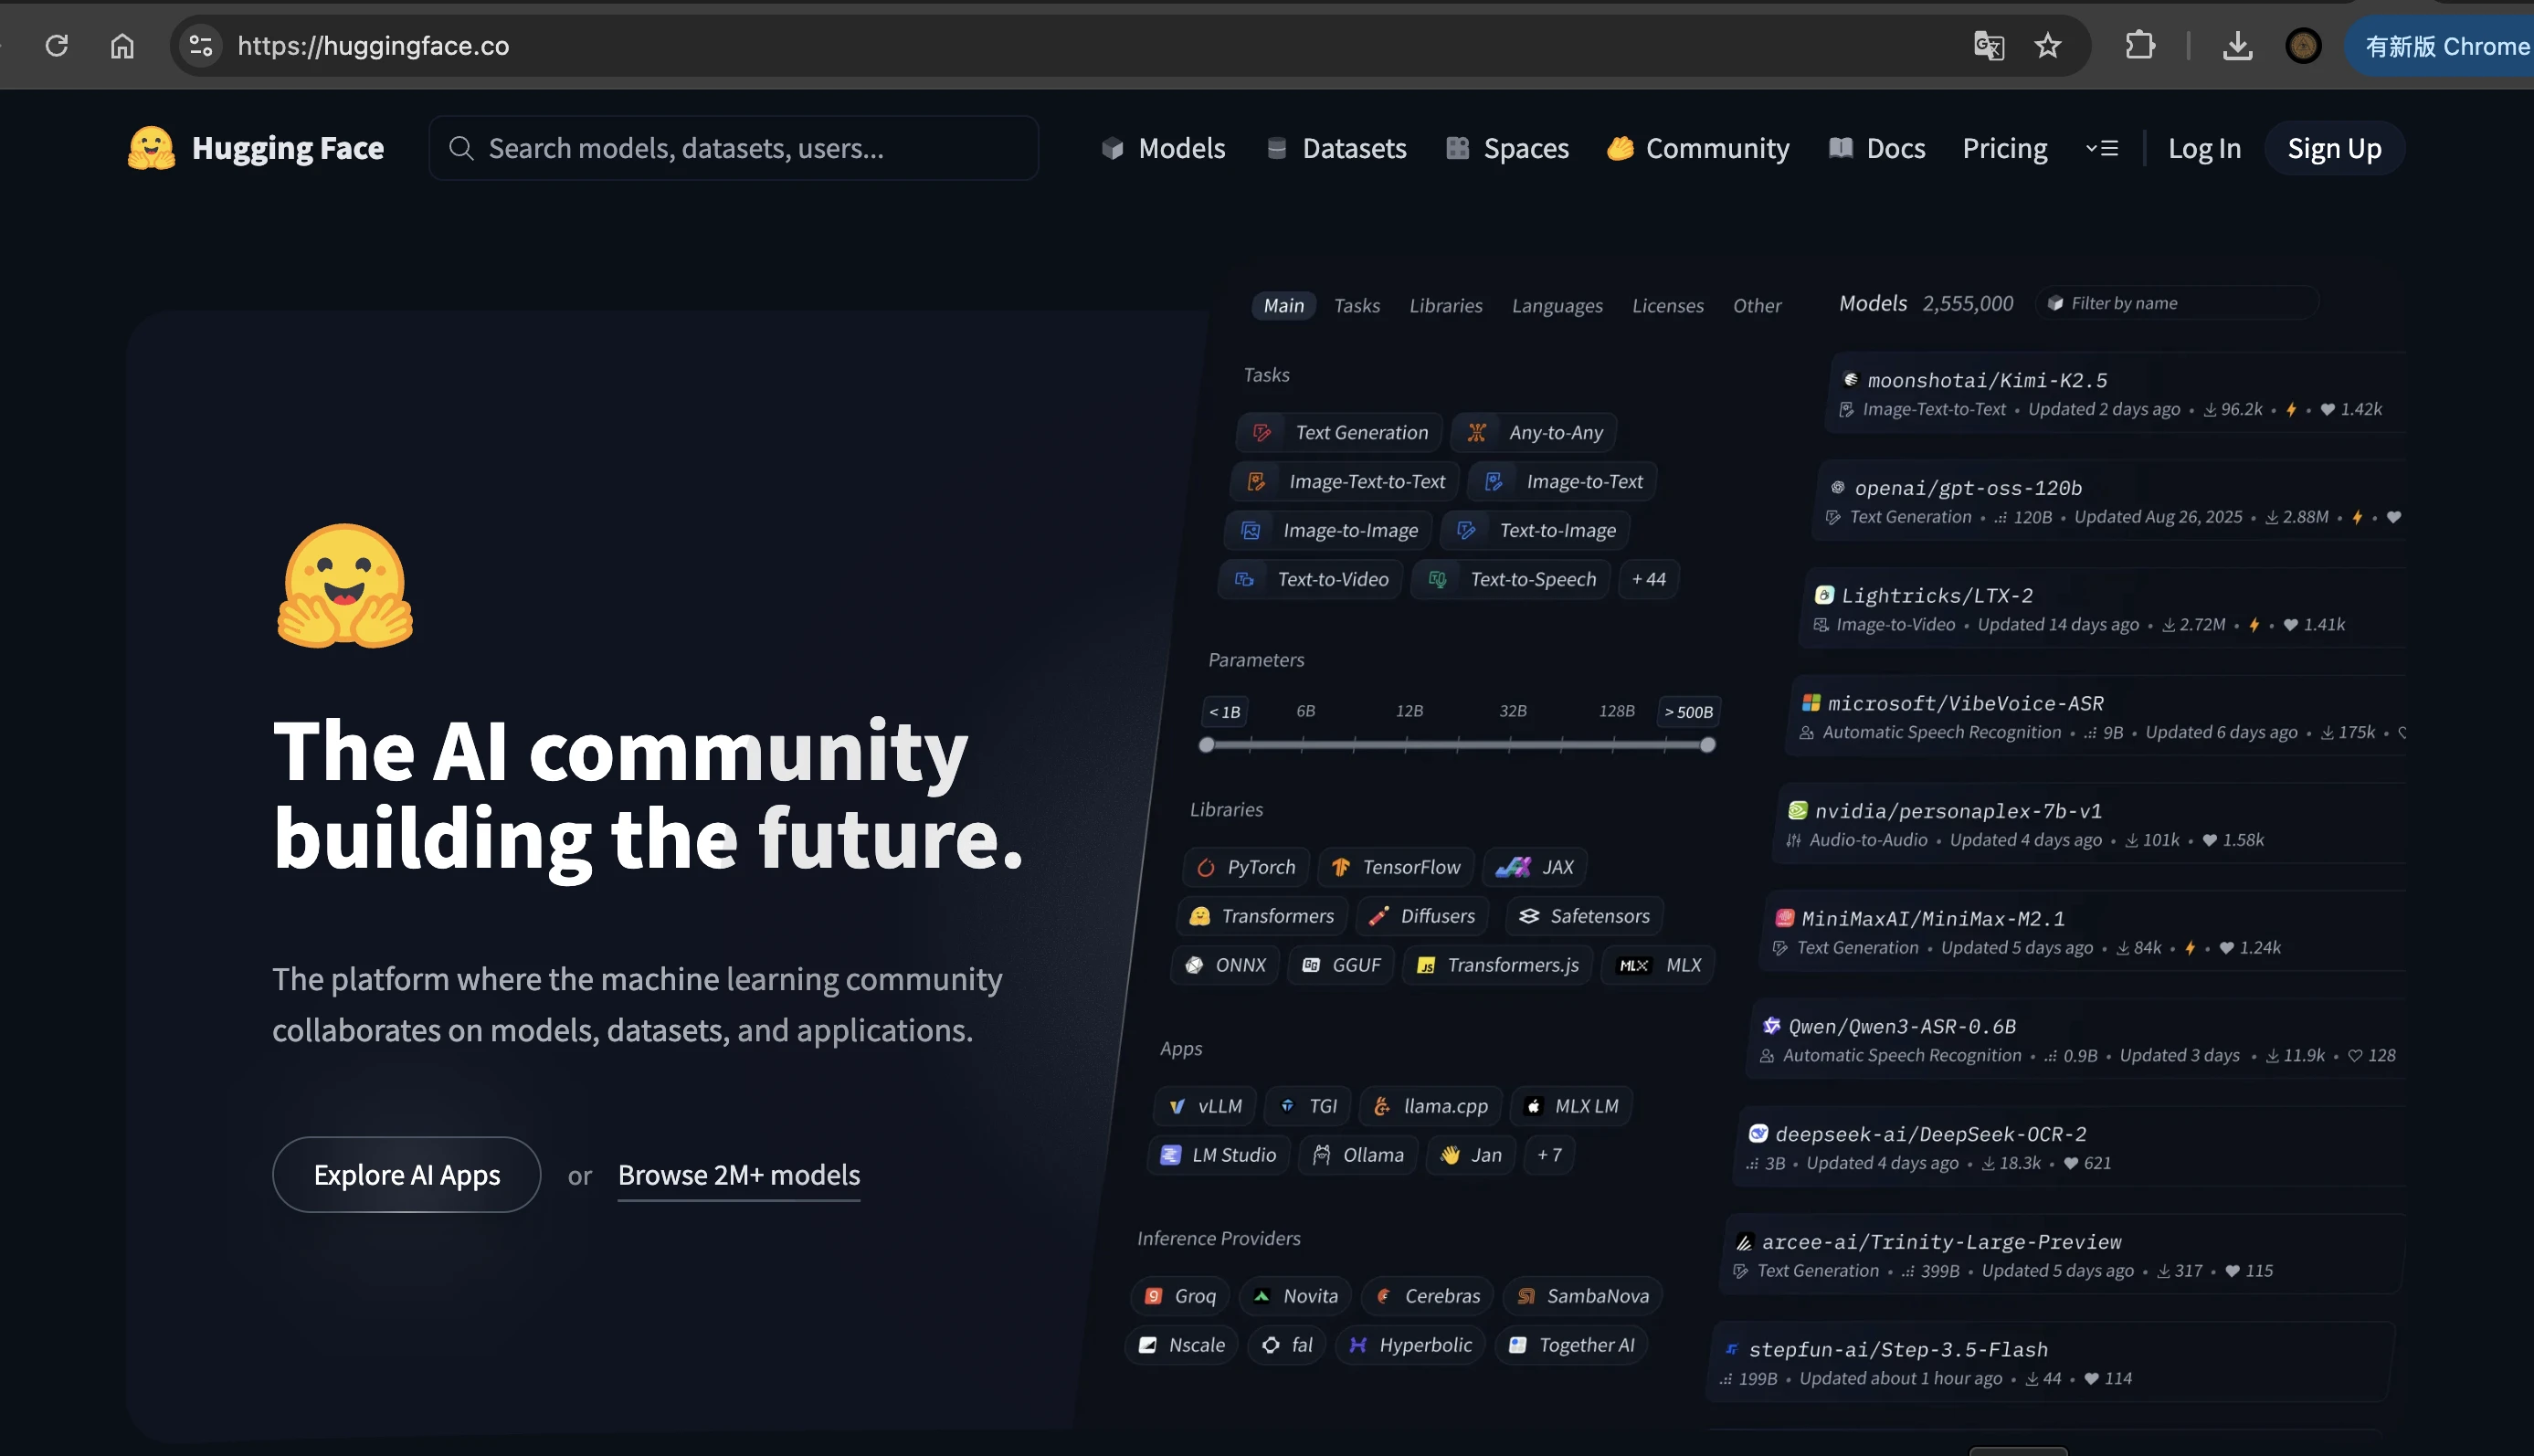
Task: Follow the Browse 2M+ models link
Action: point(738,1175)
